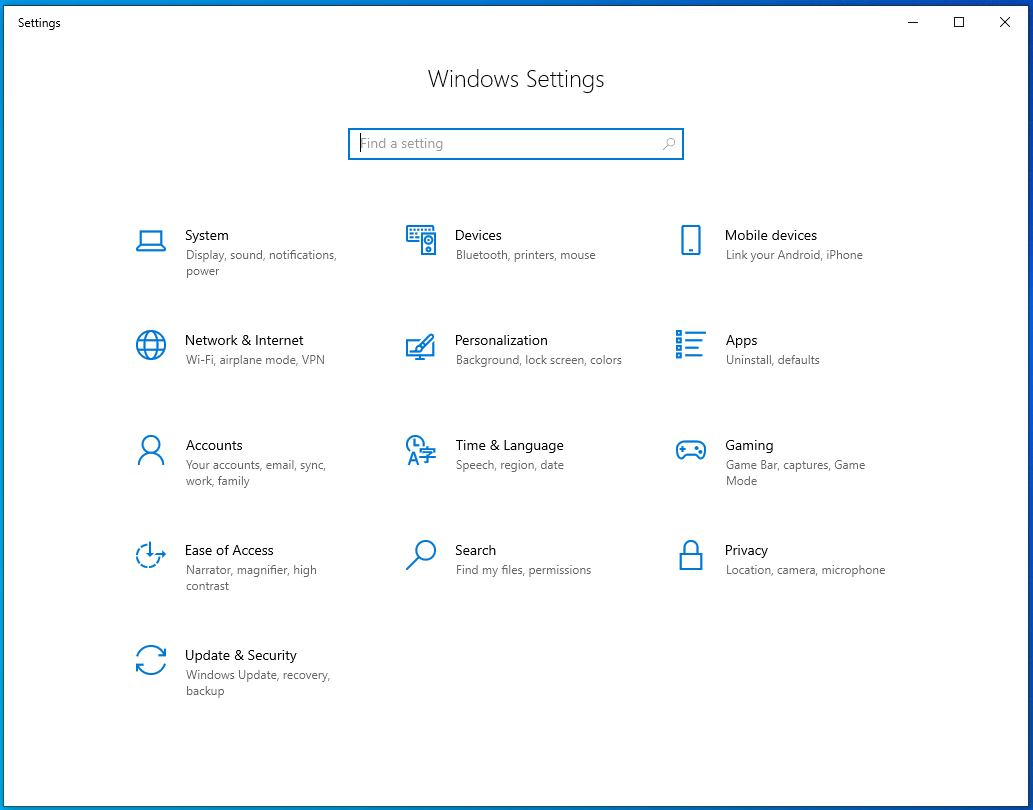Click the 'Windows Settings' heading
Image resolution: width=1033 pixels, height=810 pixels.
click(x=516, y=79)
